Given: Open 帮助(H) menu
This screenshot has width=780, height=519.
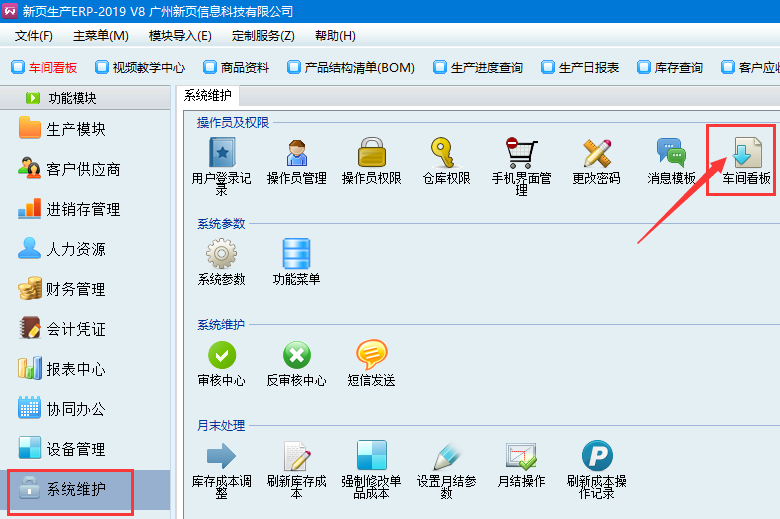Looking at the screenshot, I should click(x=335, y=36).
